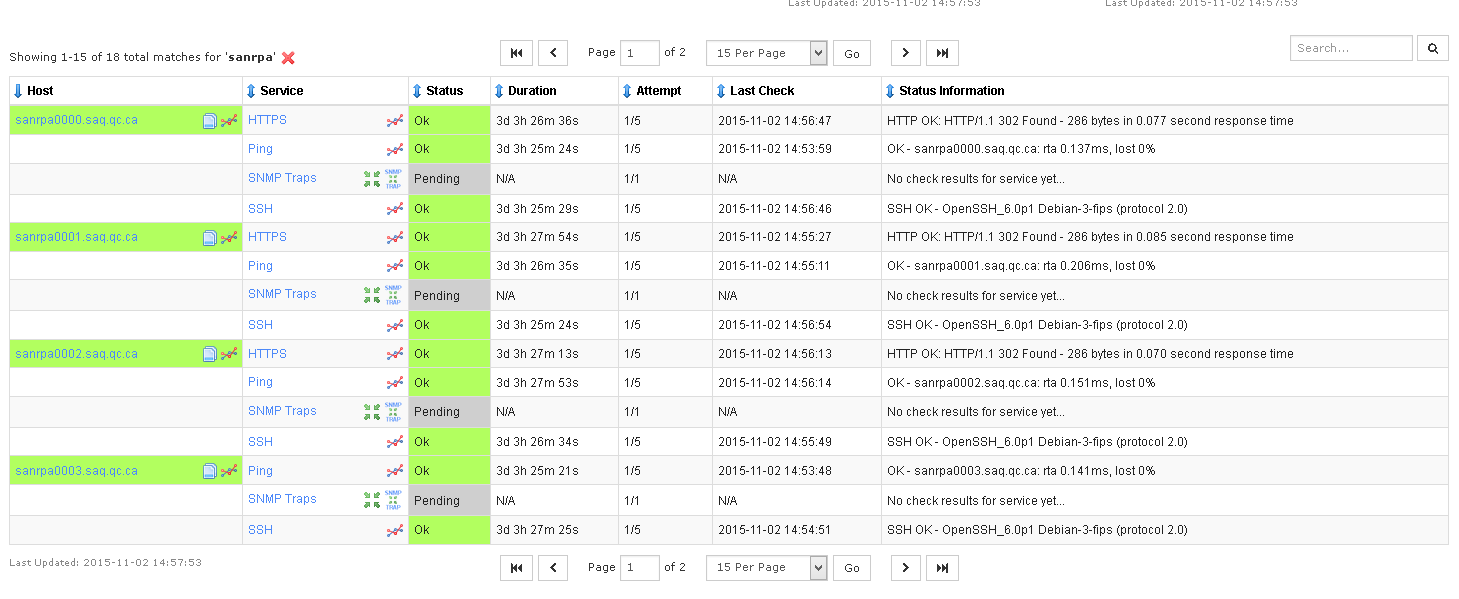Sort table by Last Check column

762,91
